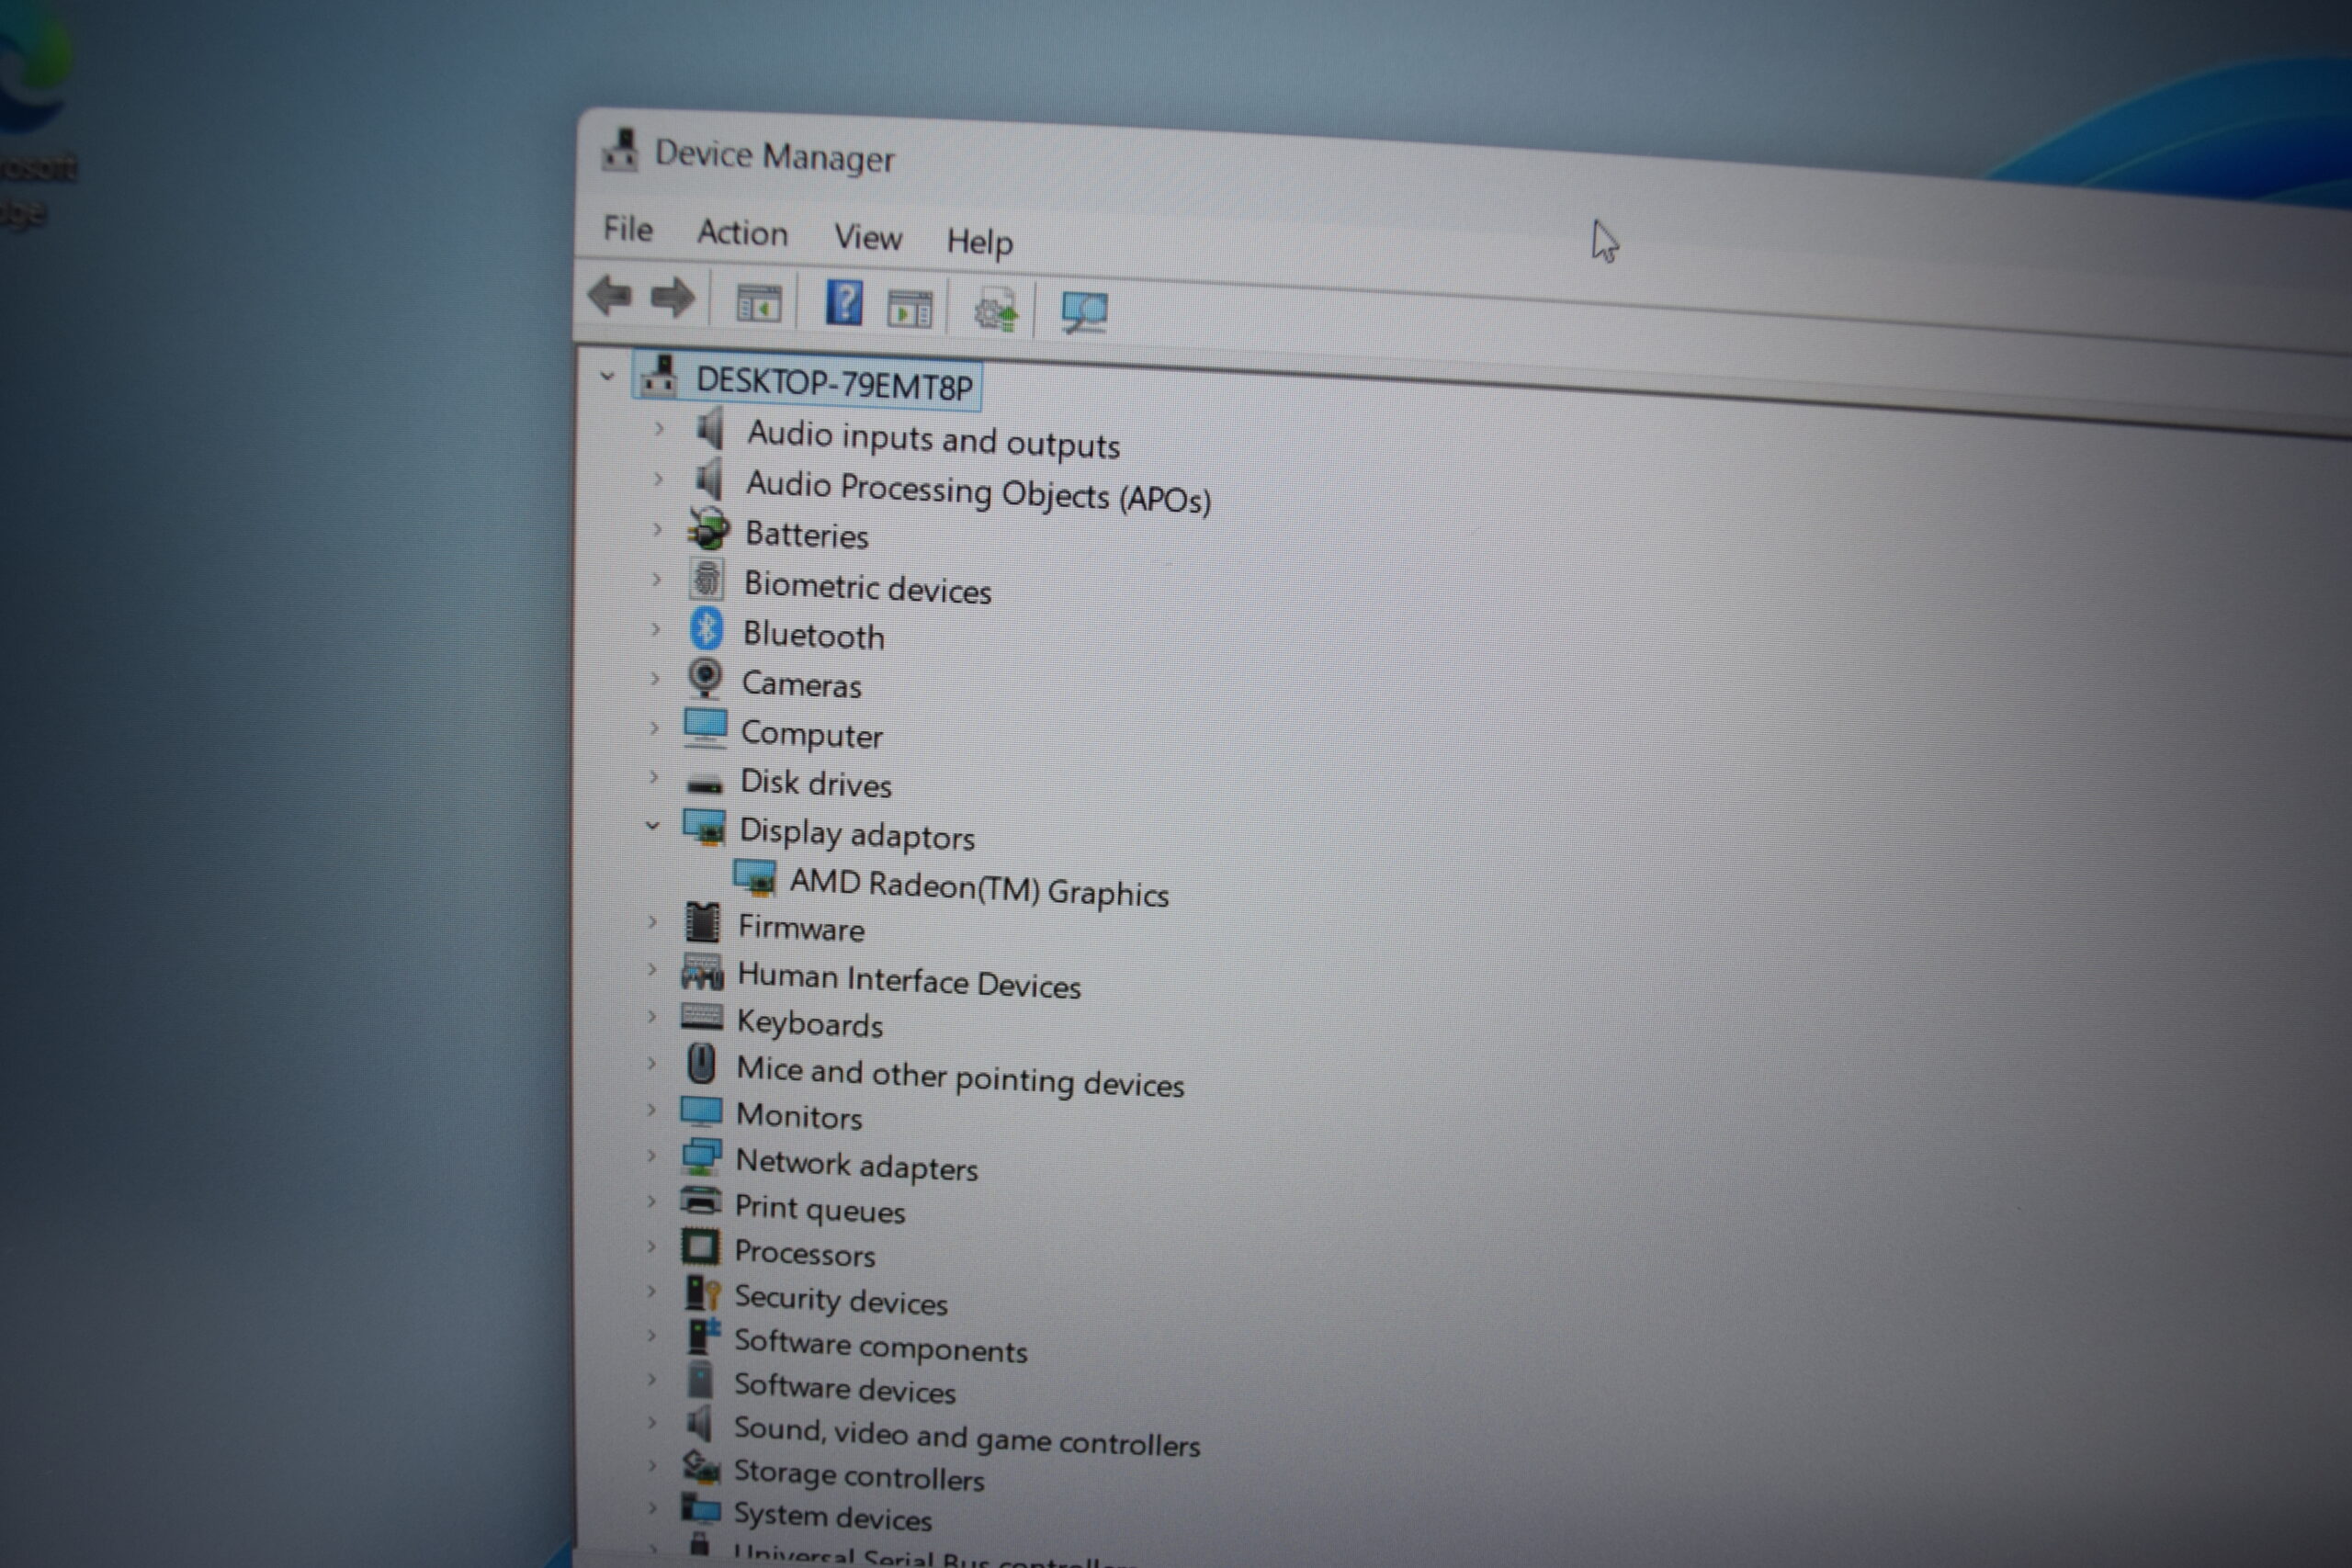Image resolution: width=2352 pixels, height=1568 pixels.
Task: Expand the Monitors chevron
Action: (x=652, y=1109)
